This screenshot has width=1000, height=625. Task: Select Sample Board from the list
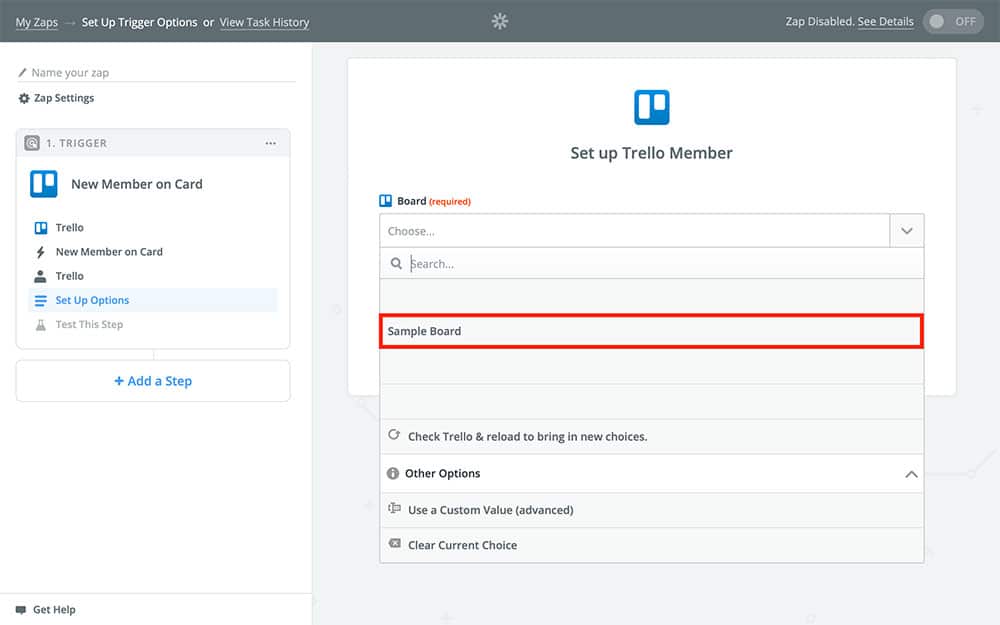(x=650, y=331)
